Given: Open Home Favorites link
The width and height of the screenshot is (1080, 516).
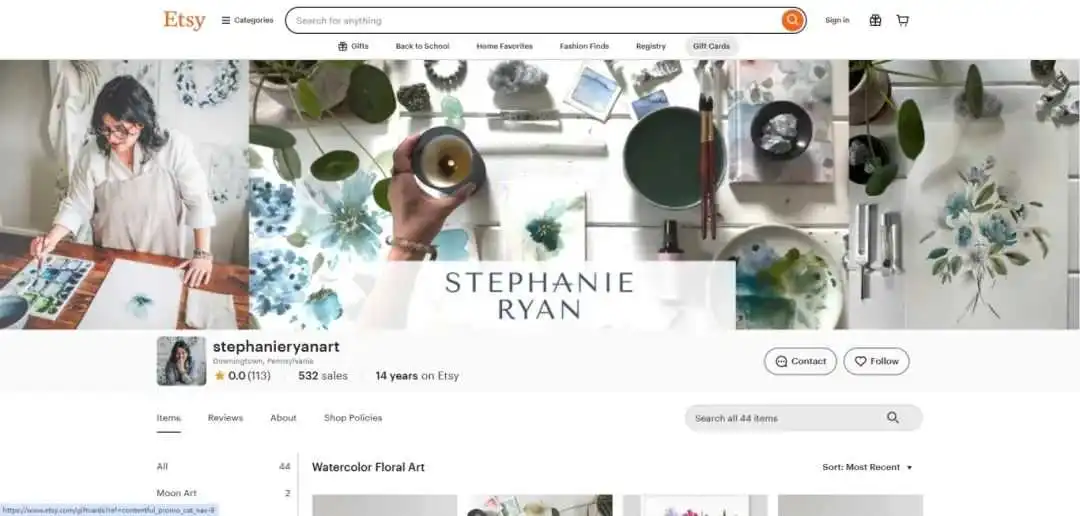Looking at the screenshot, I should coord(504,46).
